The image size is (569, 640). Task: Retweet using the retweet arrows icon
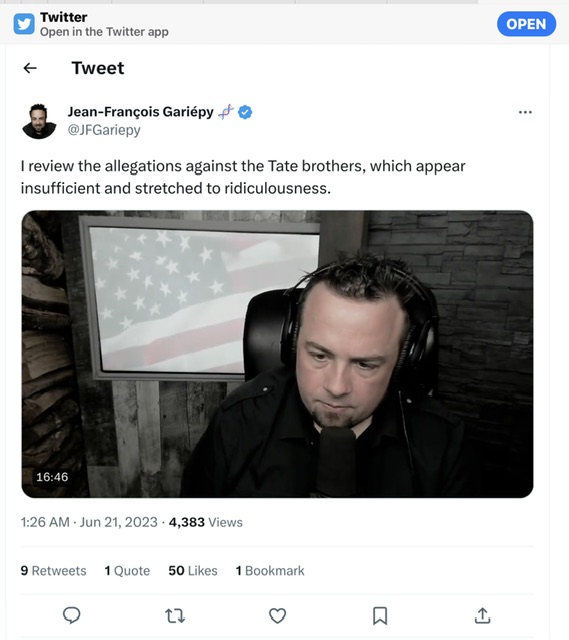tap(175, 616)
